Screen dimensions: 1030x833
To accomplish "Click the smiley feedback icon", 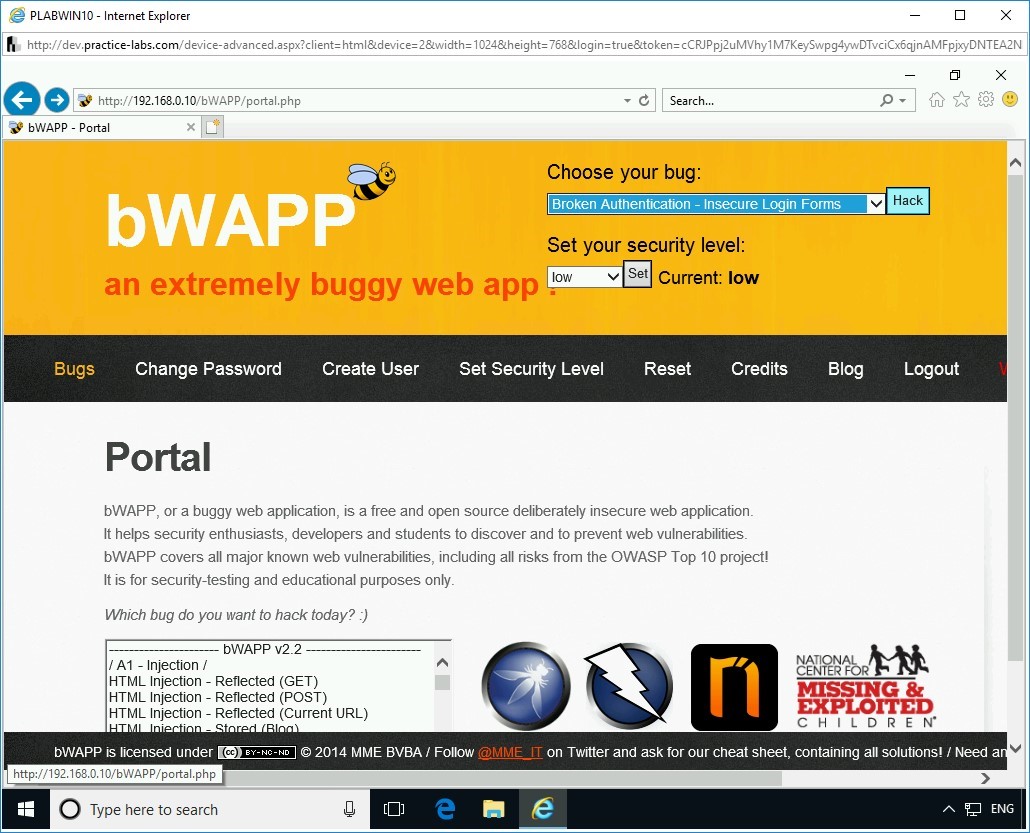I will click(x=1010, y=100).
